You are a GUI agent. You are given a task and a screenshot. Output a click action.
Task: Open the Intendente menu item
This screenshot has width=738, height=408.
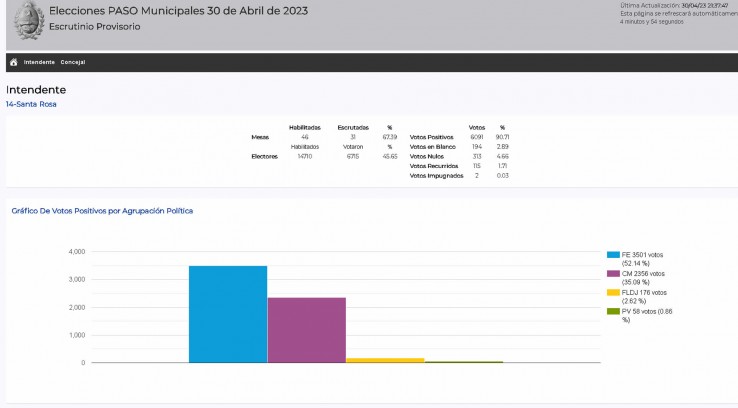click(39, 62)
